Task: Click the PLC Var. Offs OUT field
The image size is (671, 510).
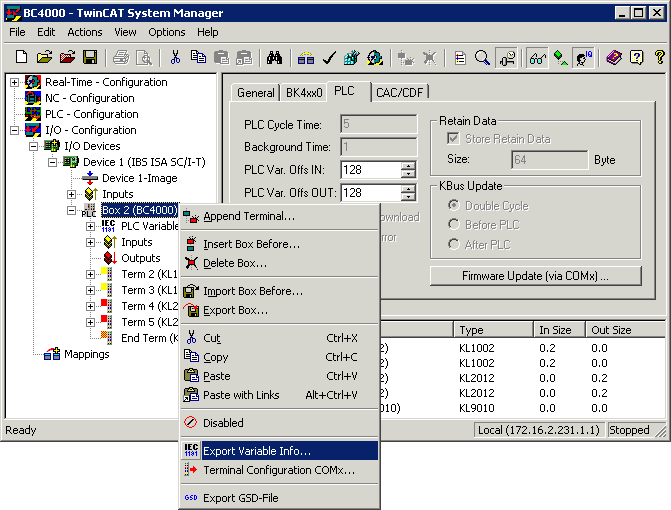Action: click(371, 193)
